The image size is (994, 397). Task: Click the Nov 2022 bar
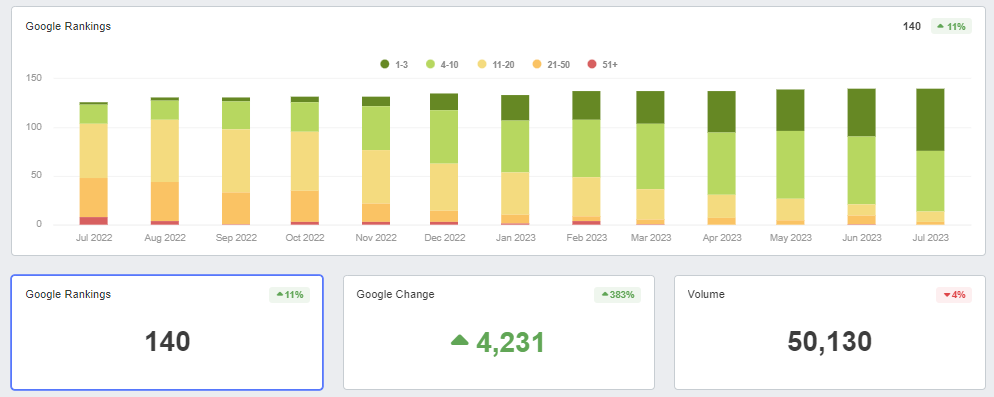(x=376, y=160)
